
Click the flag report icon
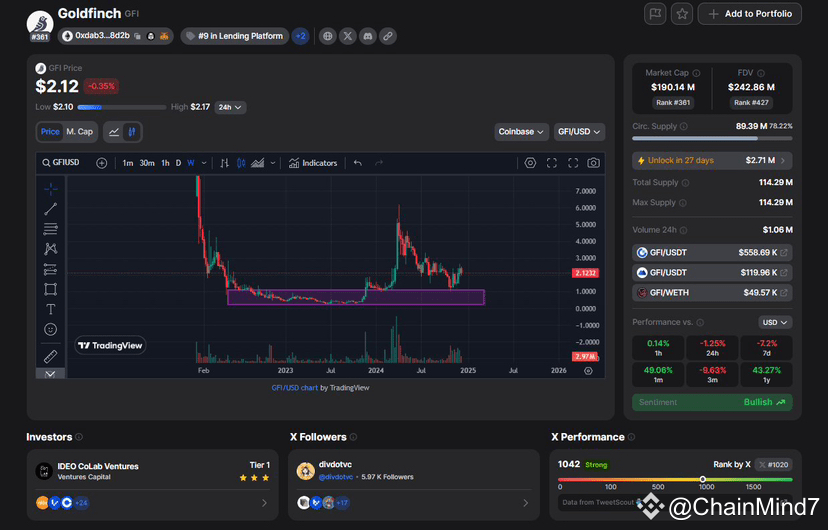click(655, 14)
